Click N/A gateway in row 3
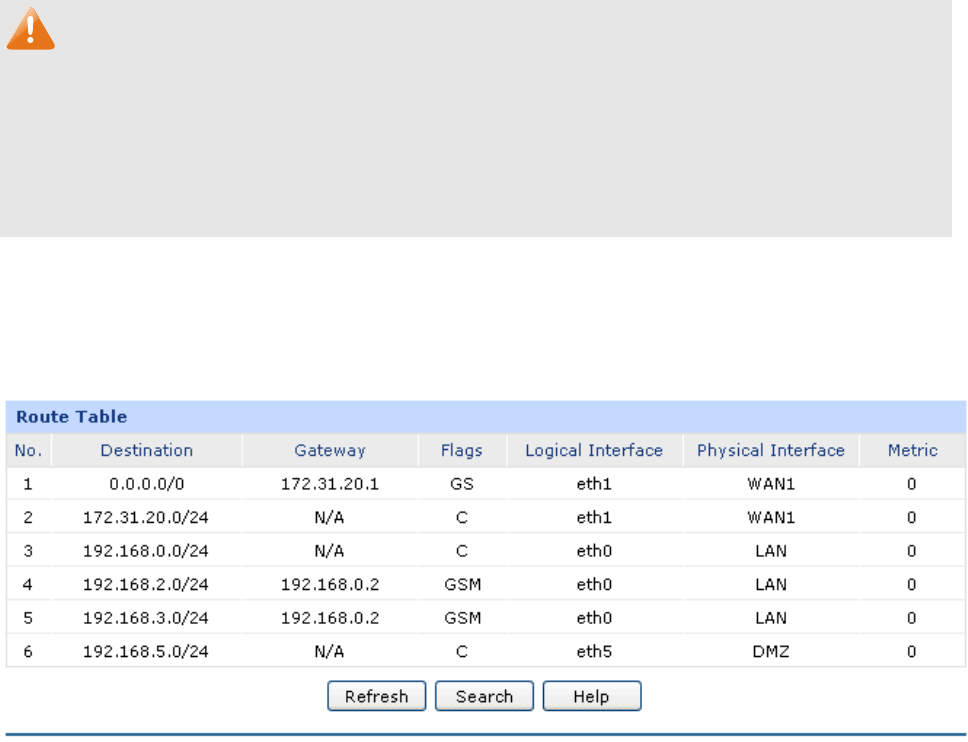Image resolution: width=968 pixels, height=742 pixels. (x=329, y=551)
